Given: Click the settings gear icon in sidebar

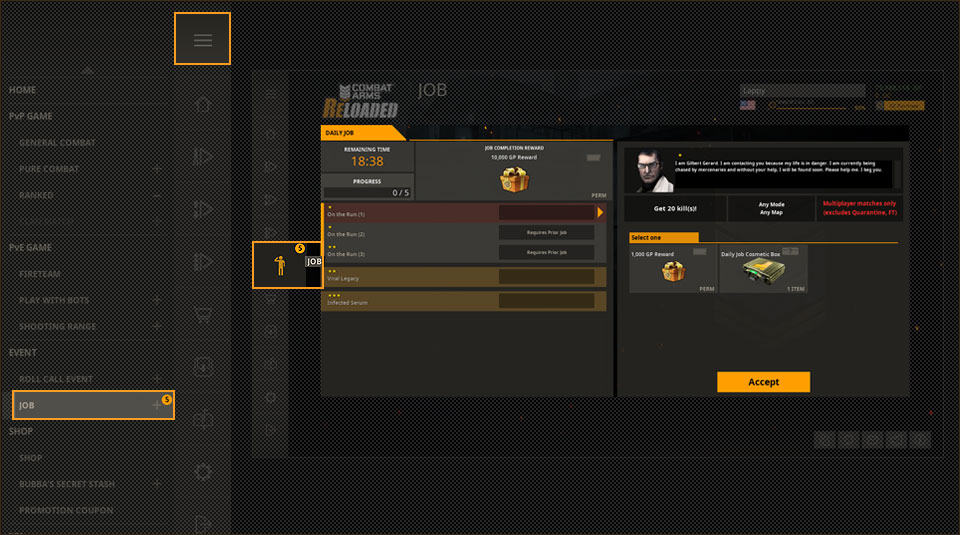Looking at the screenshot, I should (x=203, y=471).
